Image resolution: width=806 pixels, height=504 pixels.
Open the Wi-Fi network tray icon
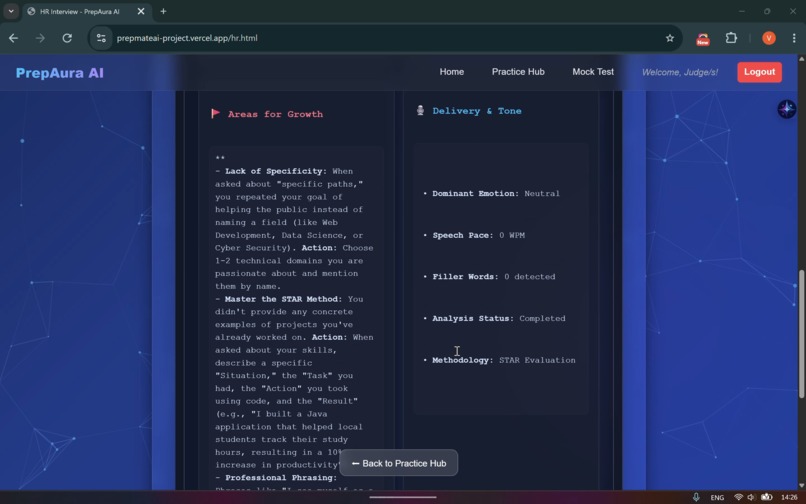[x=738, y=497]
